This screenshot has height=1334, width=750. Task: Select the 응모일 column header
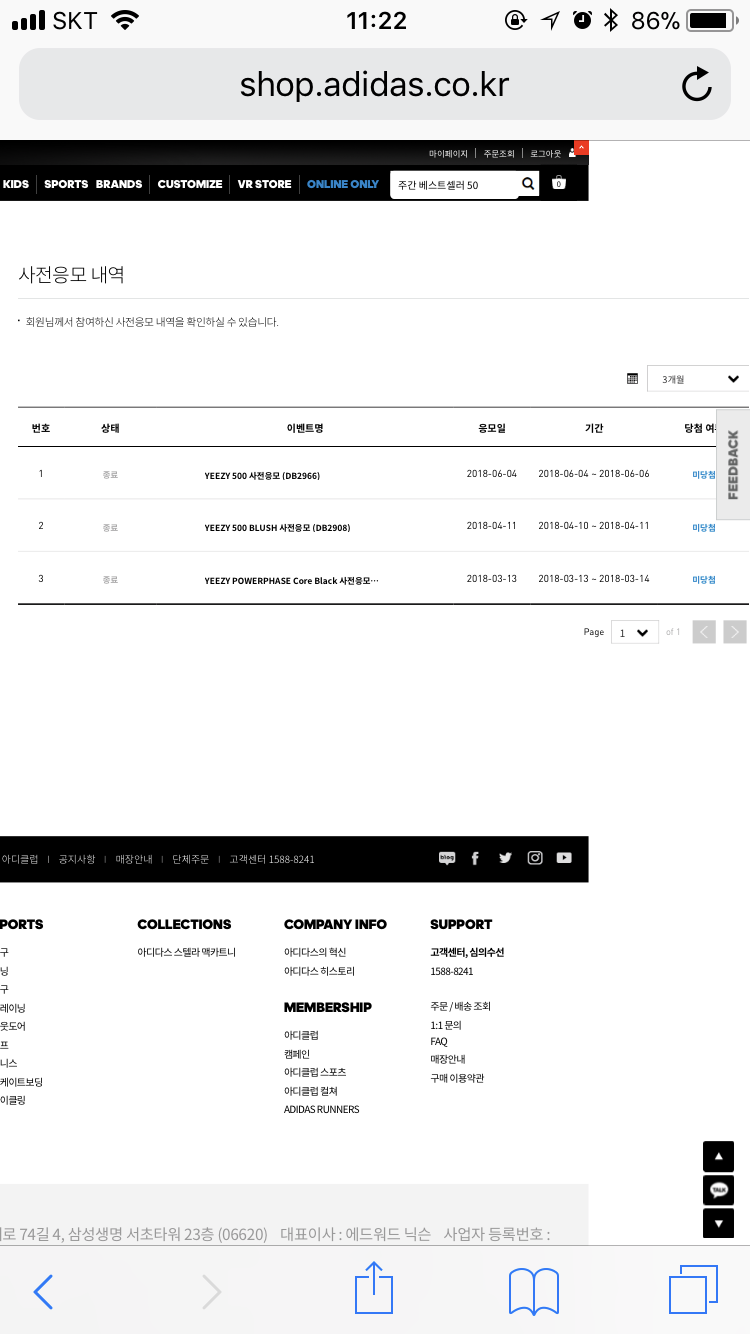click(492, 427)
